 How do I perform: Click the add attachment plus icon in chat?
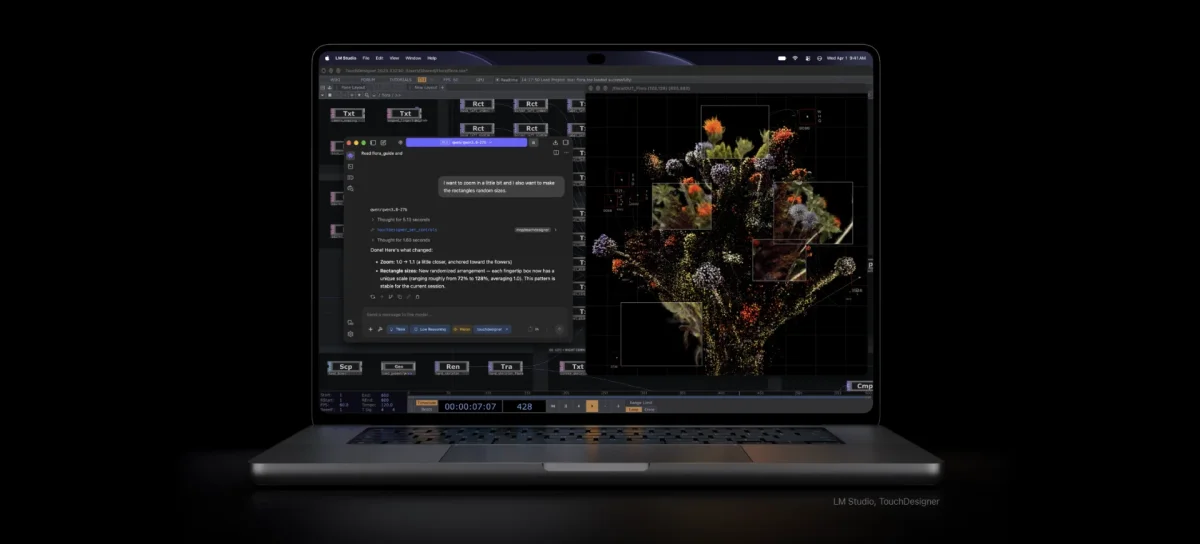tap(370, 329)
